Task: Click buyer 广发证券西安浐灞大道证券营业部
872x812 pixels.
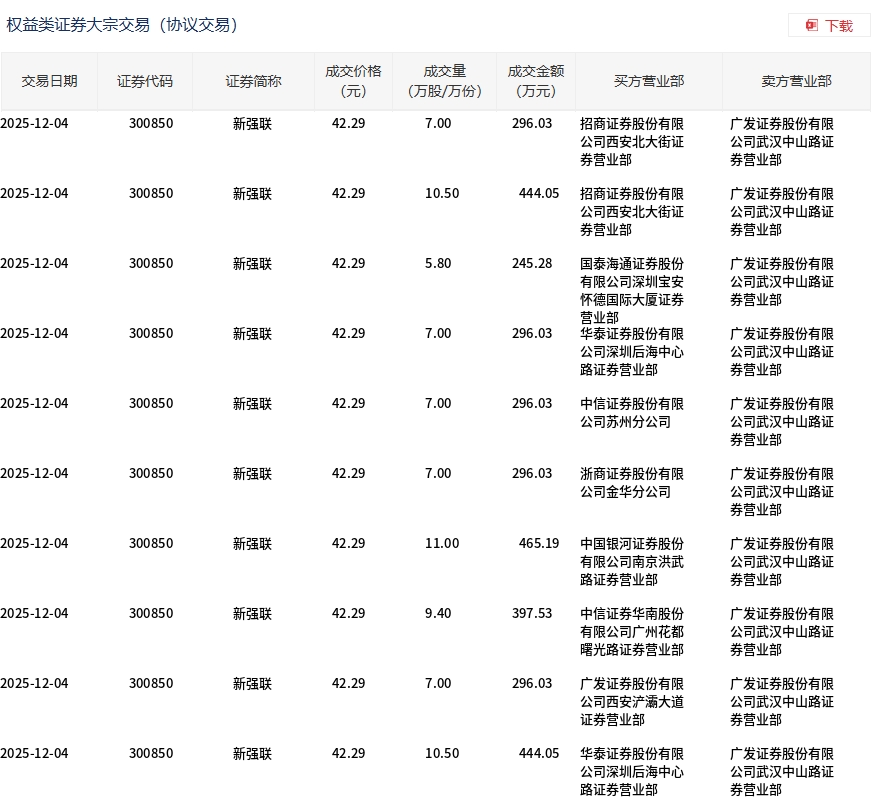Action: pyautogui.click(x=632, y=702)
